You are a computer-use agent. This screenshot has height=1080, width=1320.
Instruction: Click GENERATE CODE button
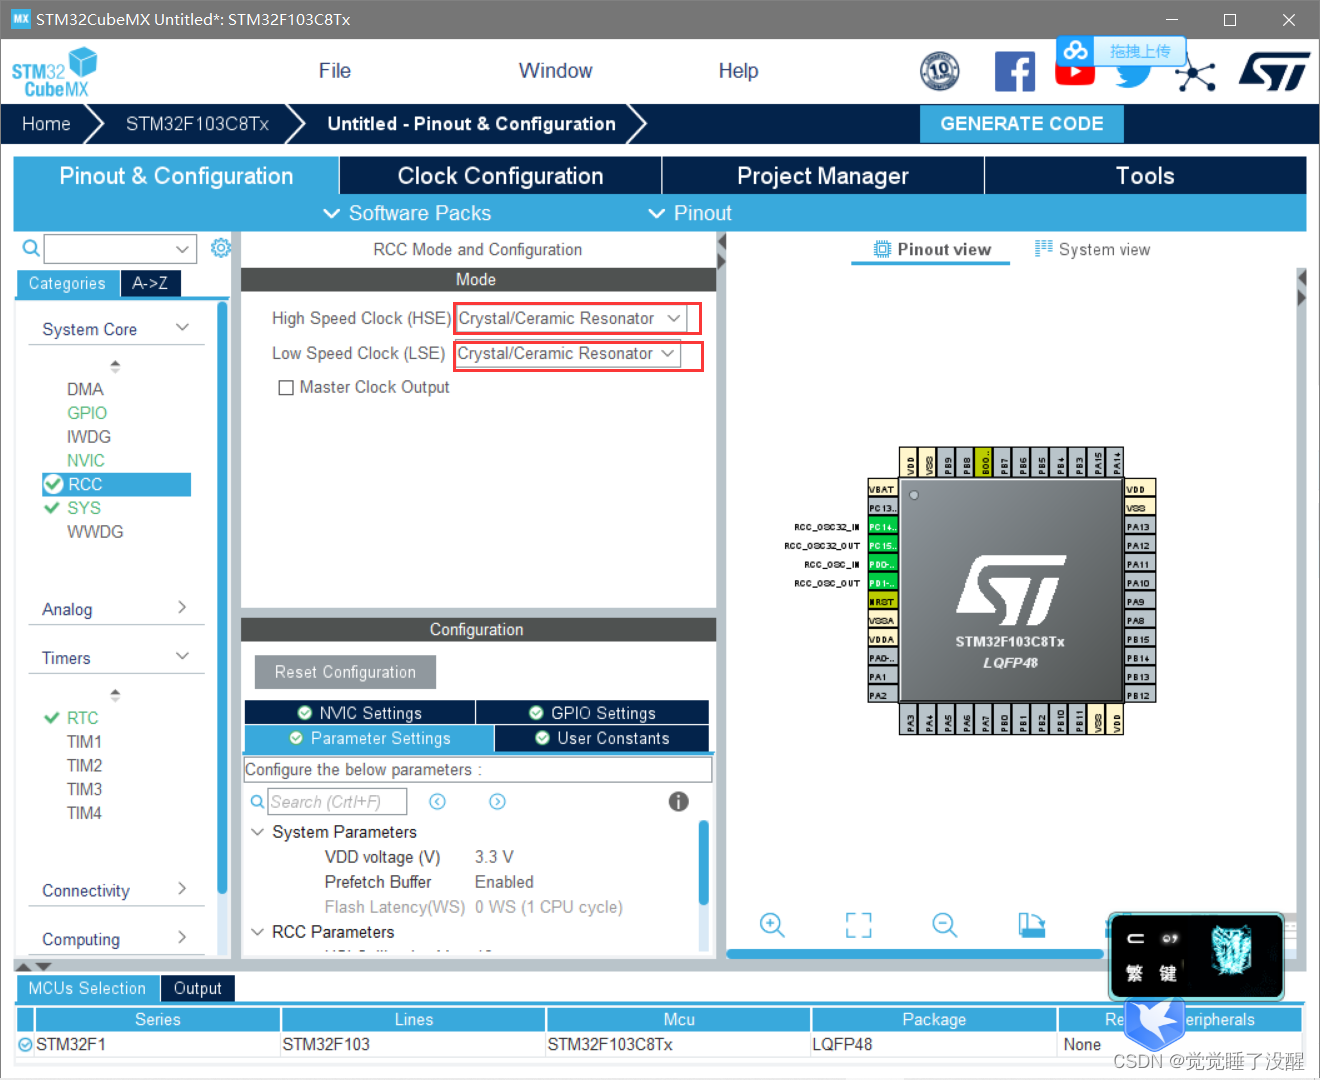point(1022,124)
